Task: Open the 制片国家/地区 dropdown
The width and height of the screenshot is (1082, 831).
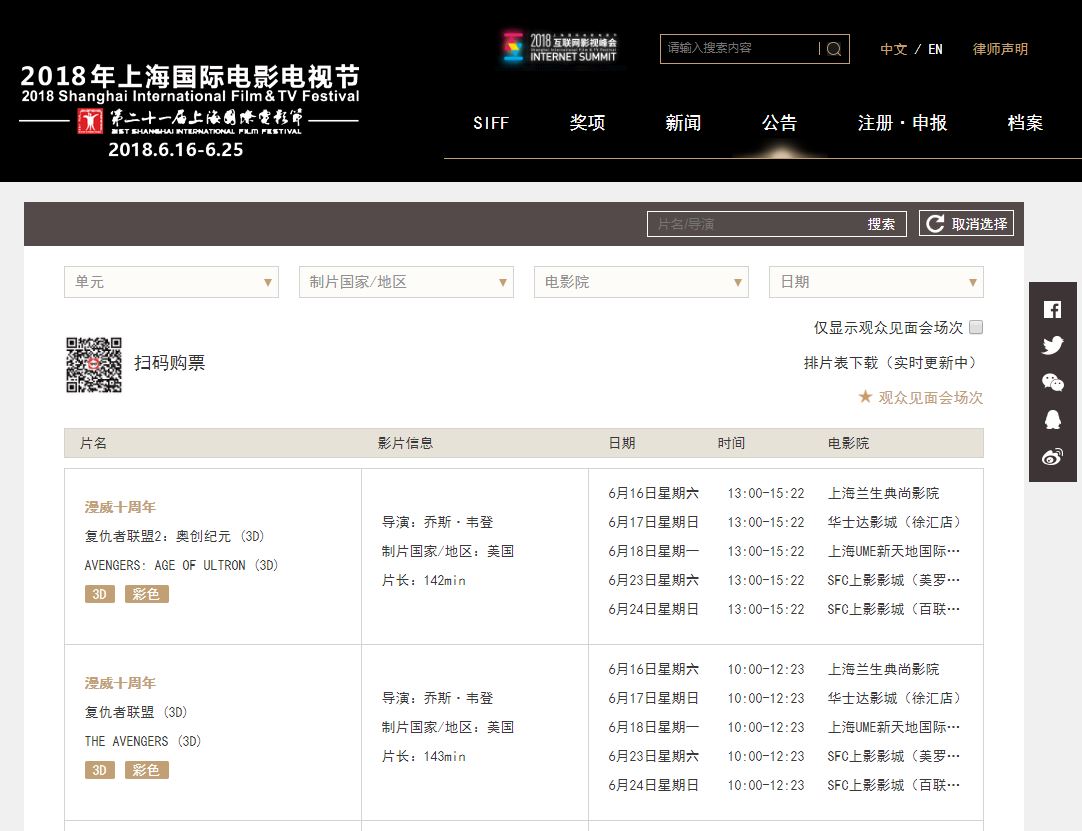Action: coord(406,282)
